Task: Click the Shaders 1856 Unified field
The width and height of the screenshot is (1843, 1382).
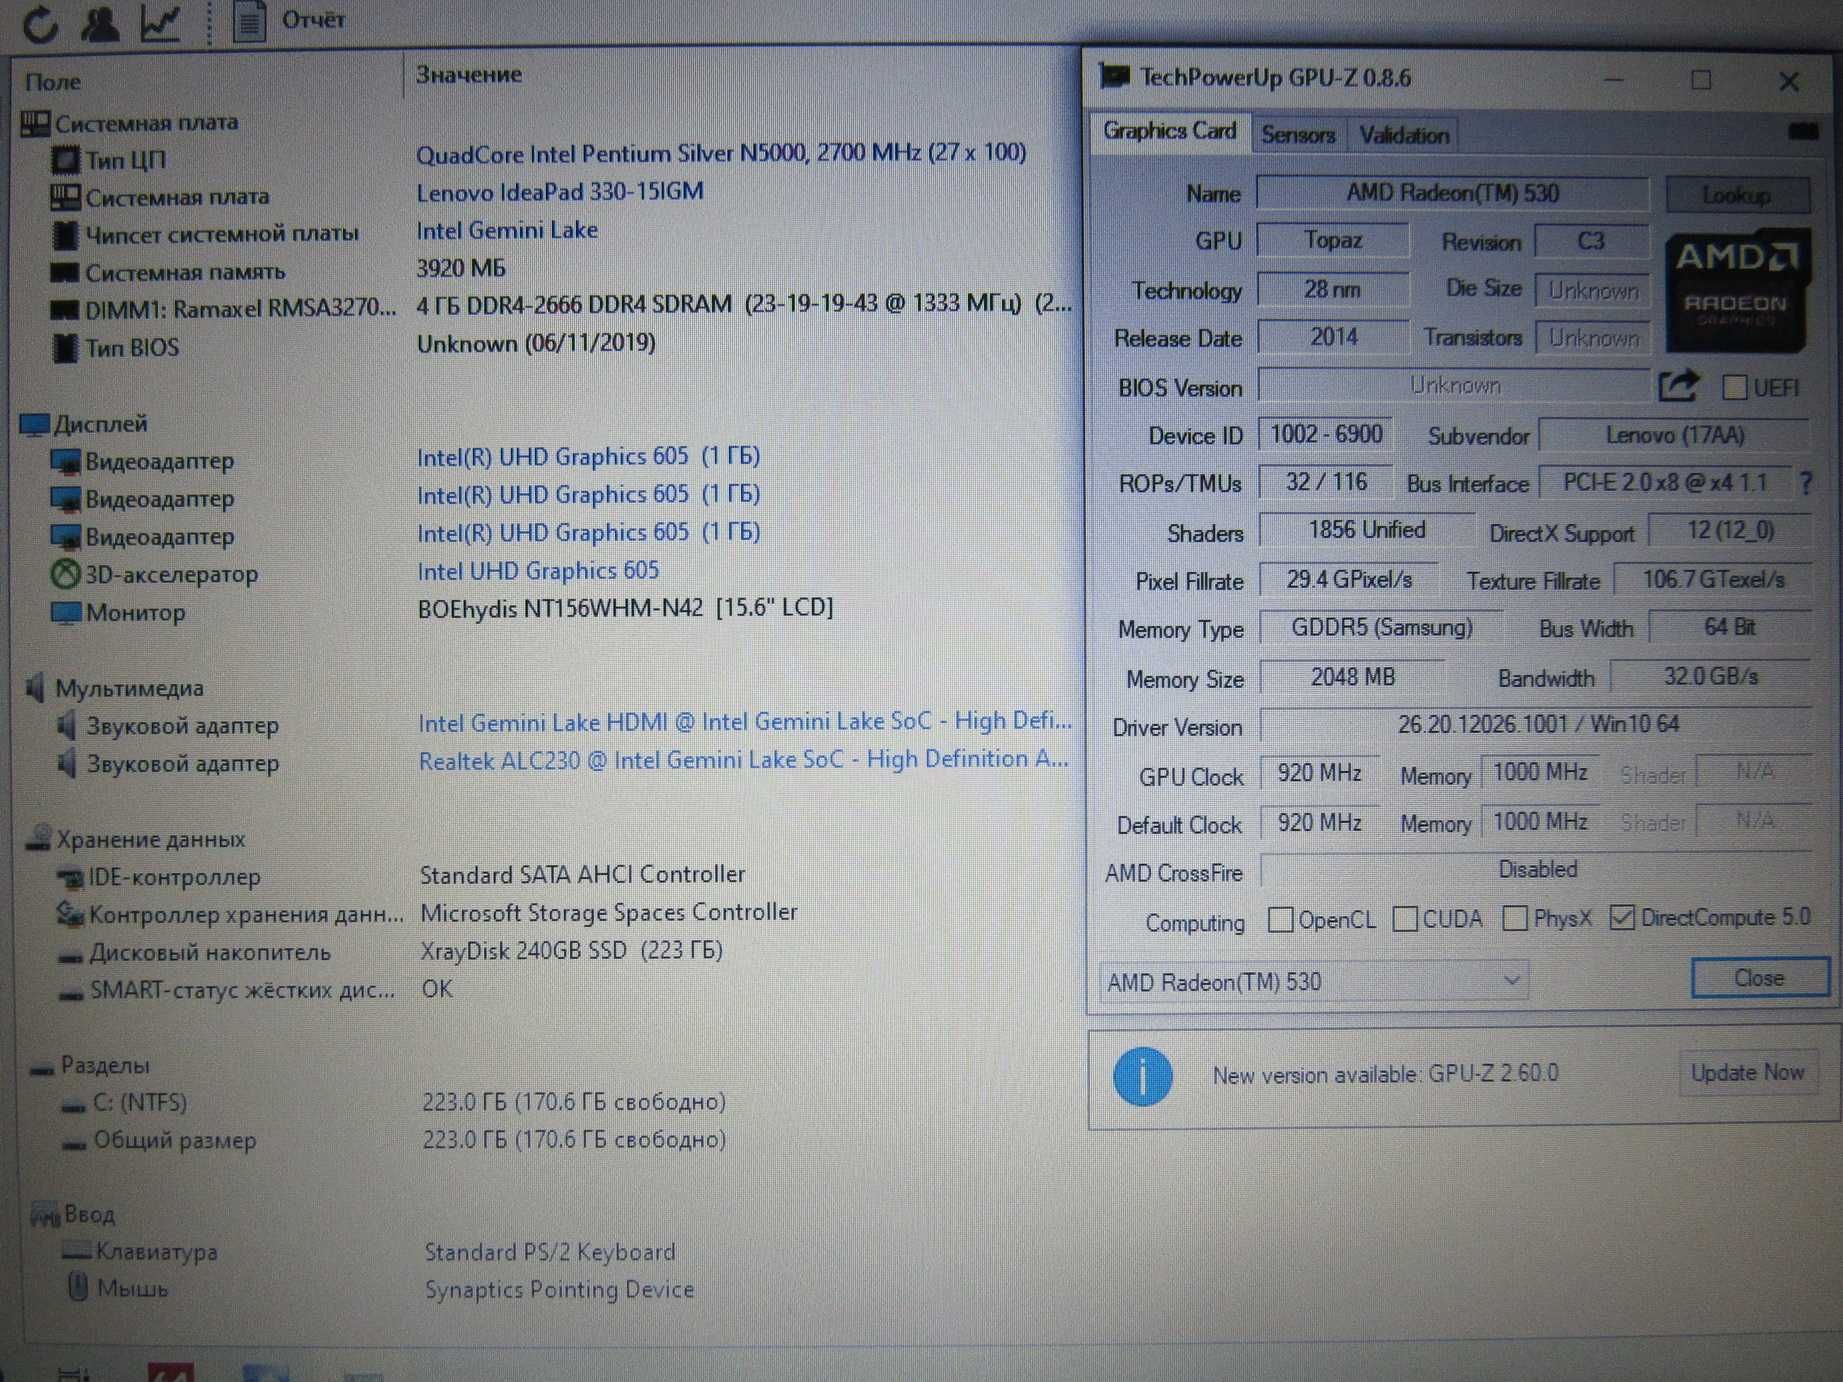Action: pos(1366,530)
